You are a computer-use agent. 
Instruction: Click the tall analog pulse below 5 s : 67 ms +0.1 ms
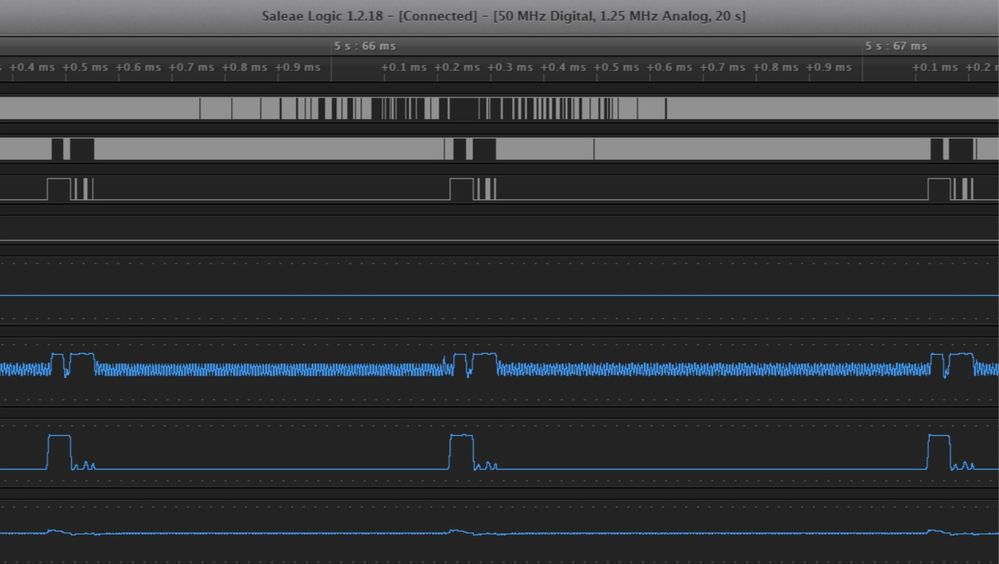tap(939, 452)
